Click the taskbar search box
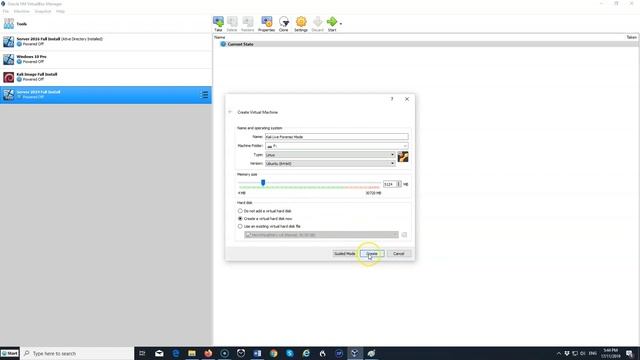Screen dimensions: 640x360 tap(77, 353)
